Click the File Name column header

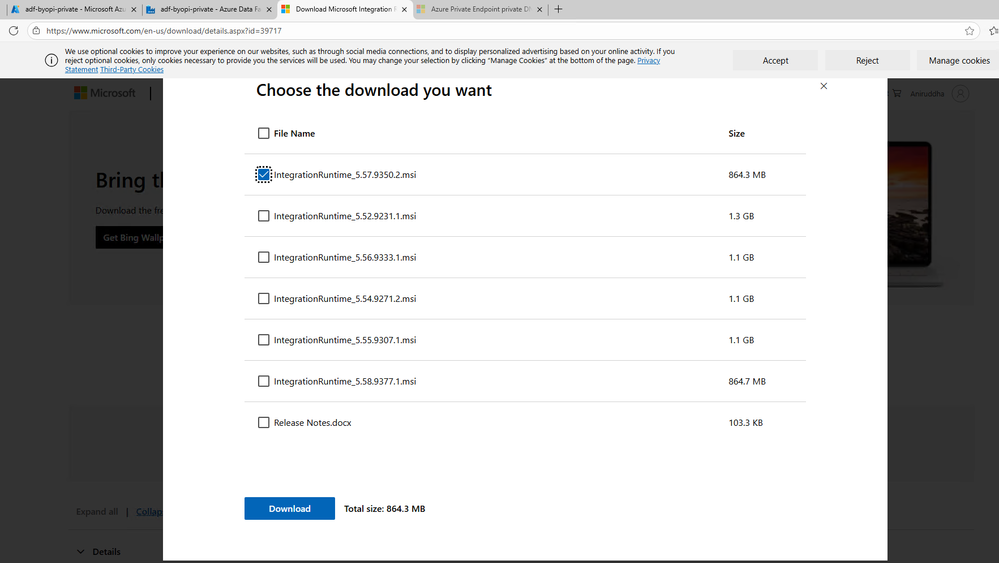pyautogui.click(x=294, y=133)
